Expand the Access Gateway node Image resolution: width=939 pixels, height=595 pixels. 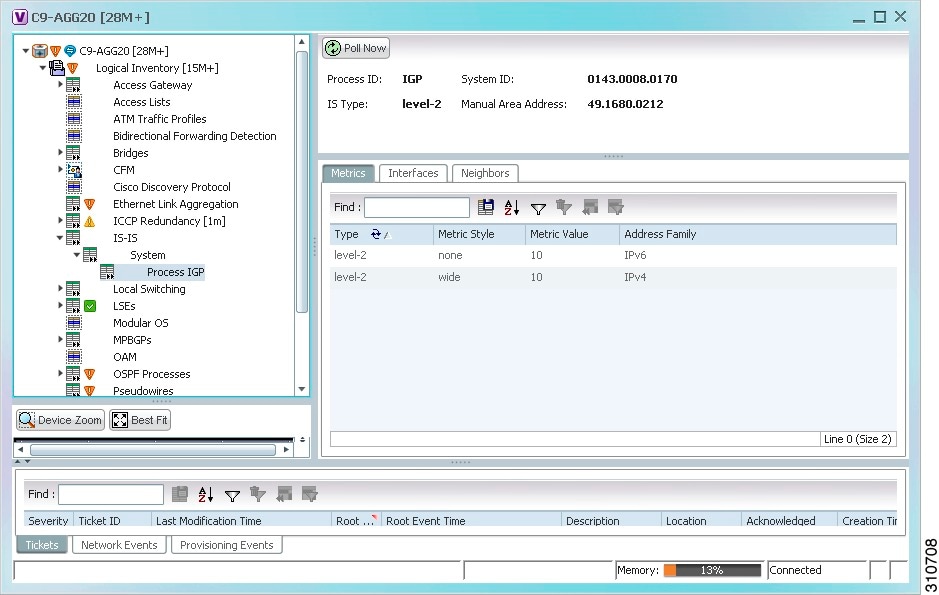point(60,84)
